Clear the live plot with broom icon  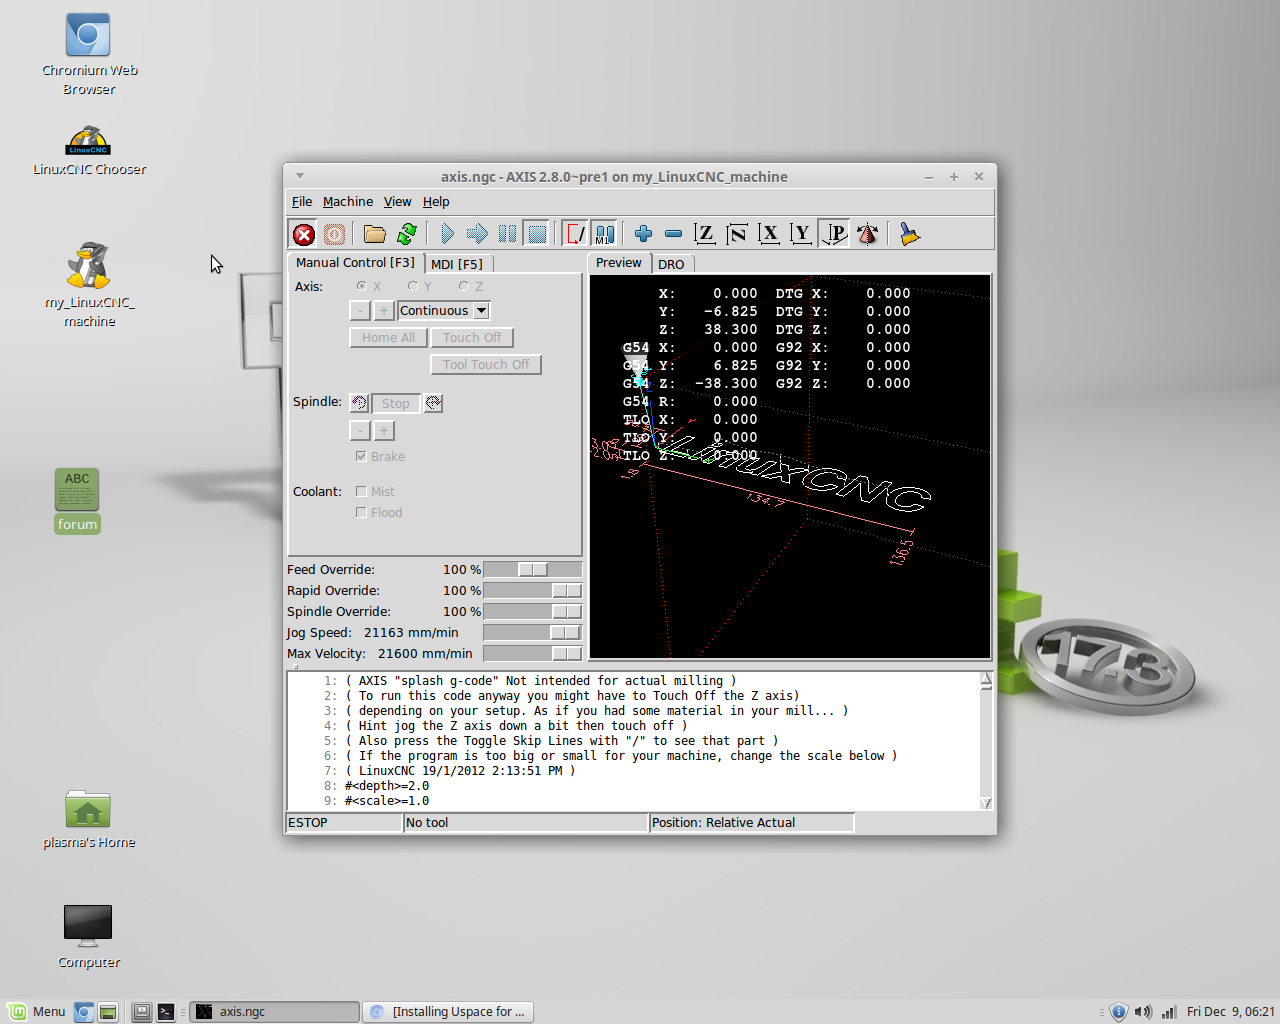pos(908,233)
